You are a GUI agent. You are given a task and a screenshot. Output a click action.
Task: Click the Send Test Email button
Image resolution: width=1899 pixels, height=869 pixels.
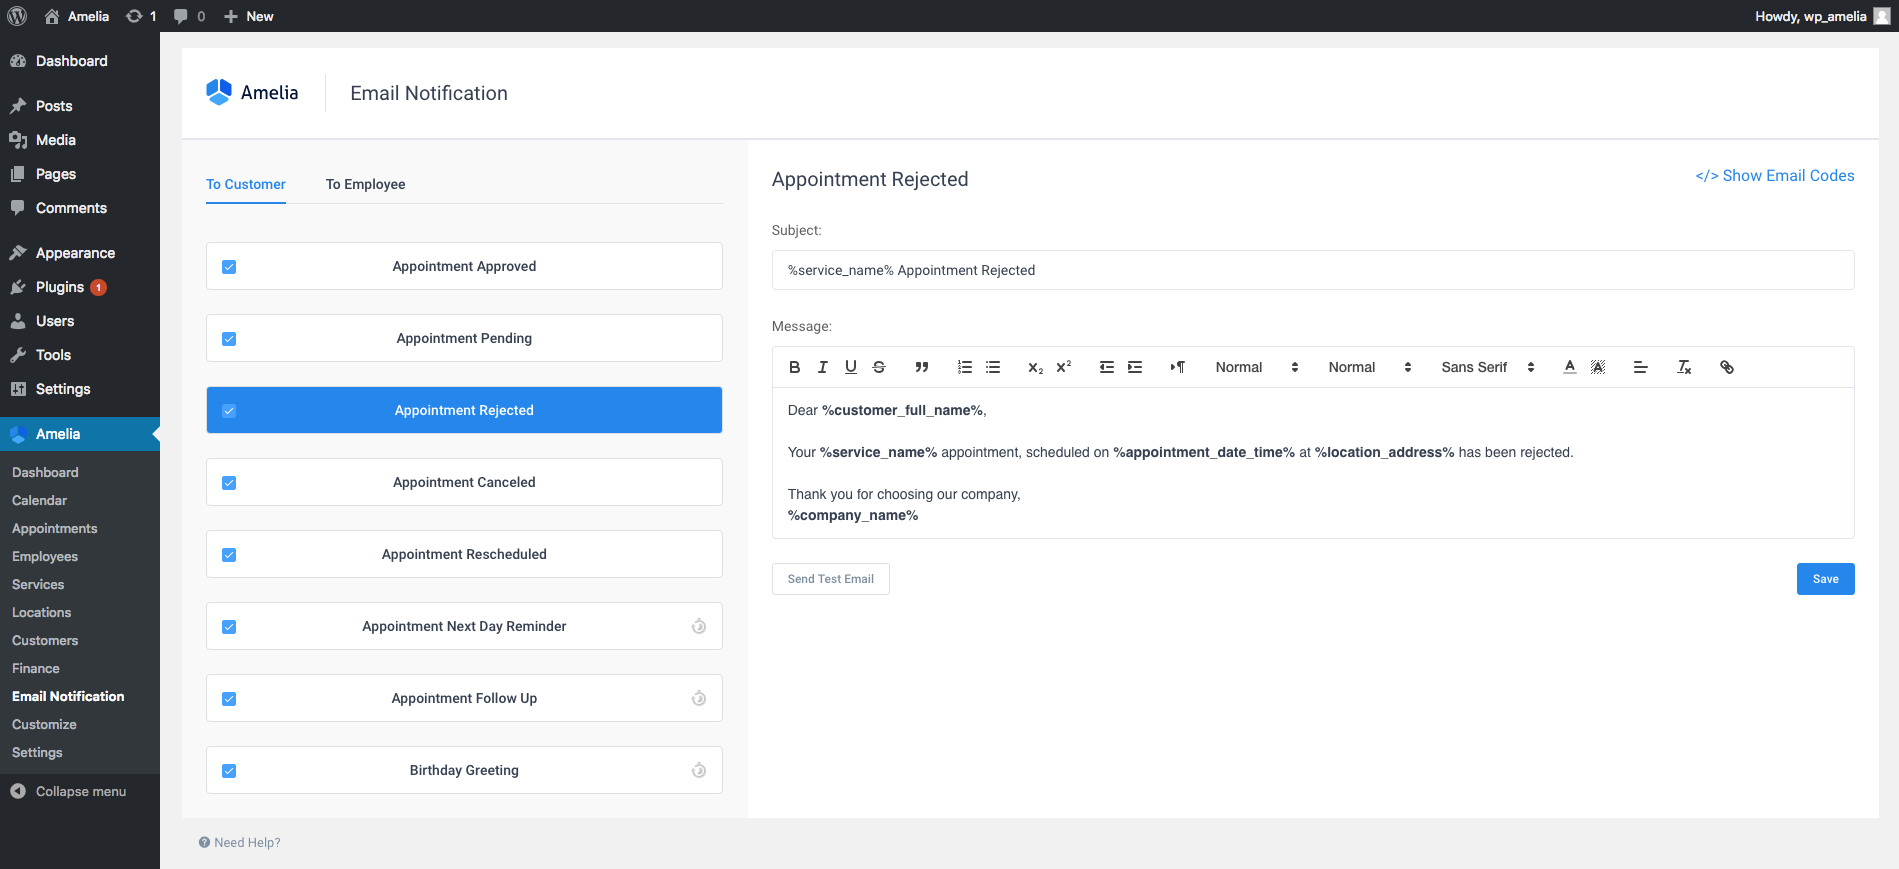(830, 579)
